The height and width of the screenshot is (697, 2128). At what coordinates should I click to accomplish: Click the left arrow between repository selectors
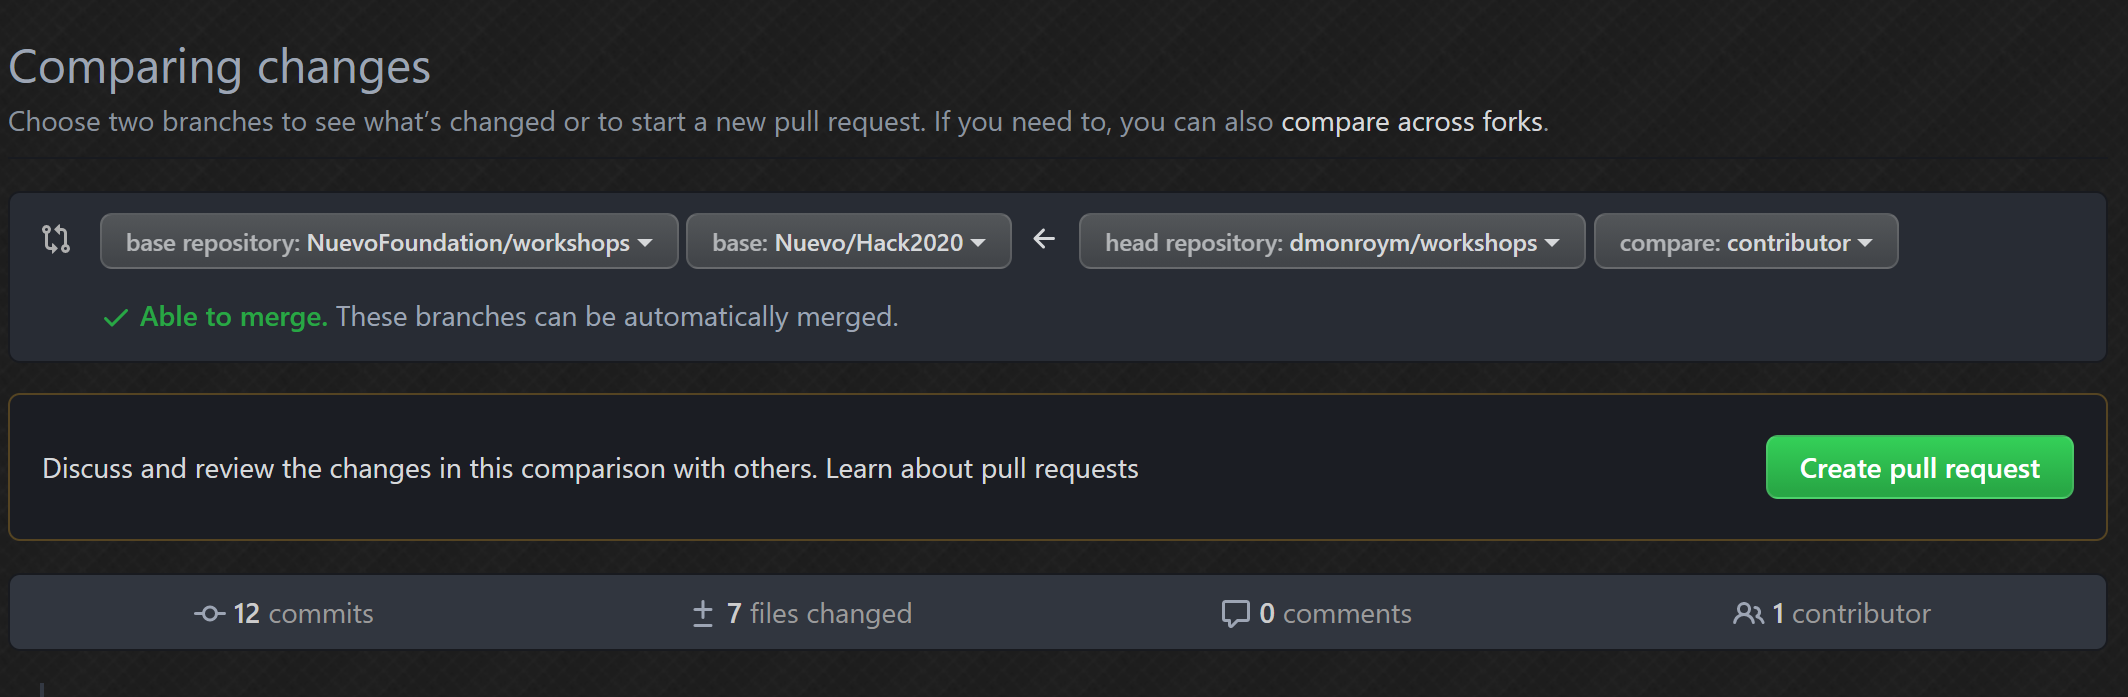click(1043, 239)
